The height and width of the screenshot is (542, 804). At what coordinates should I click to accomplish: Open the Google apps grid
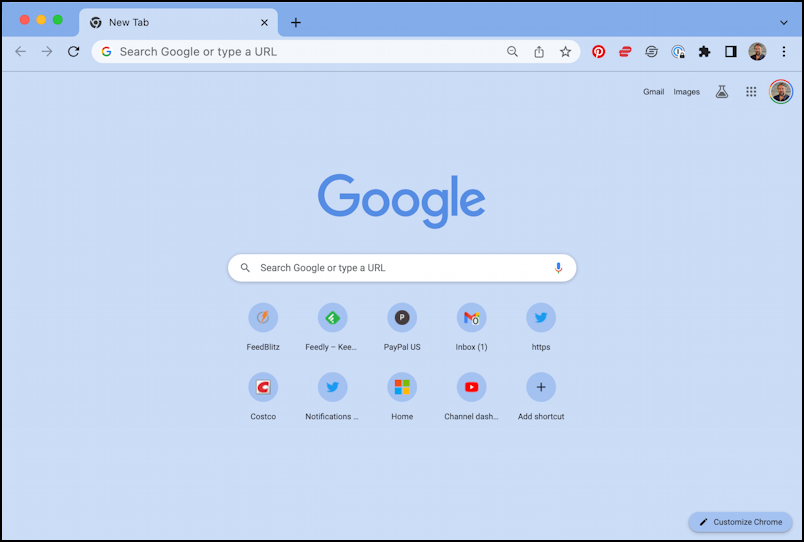point(751,92)
